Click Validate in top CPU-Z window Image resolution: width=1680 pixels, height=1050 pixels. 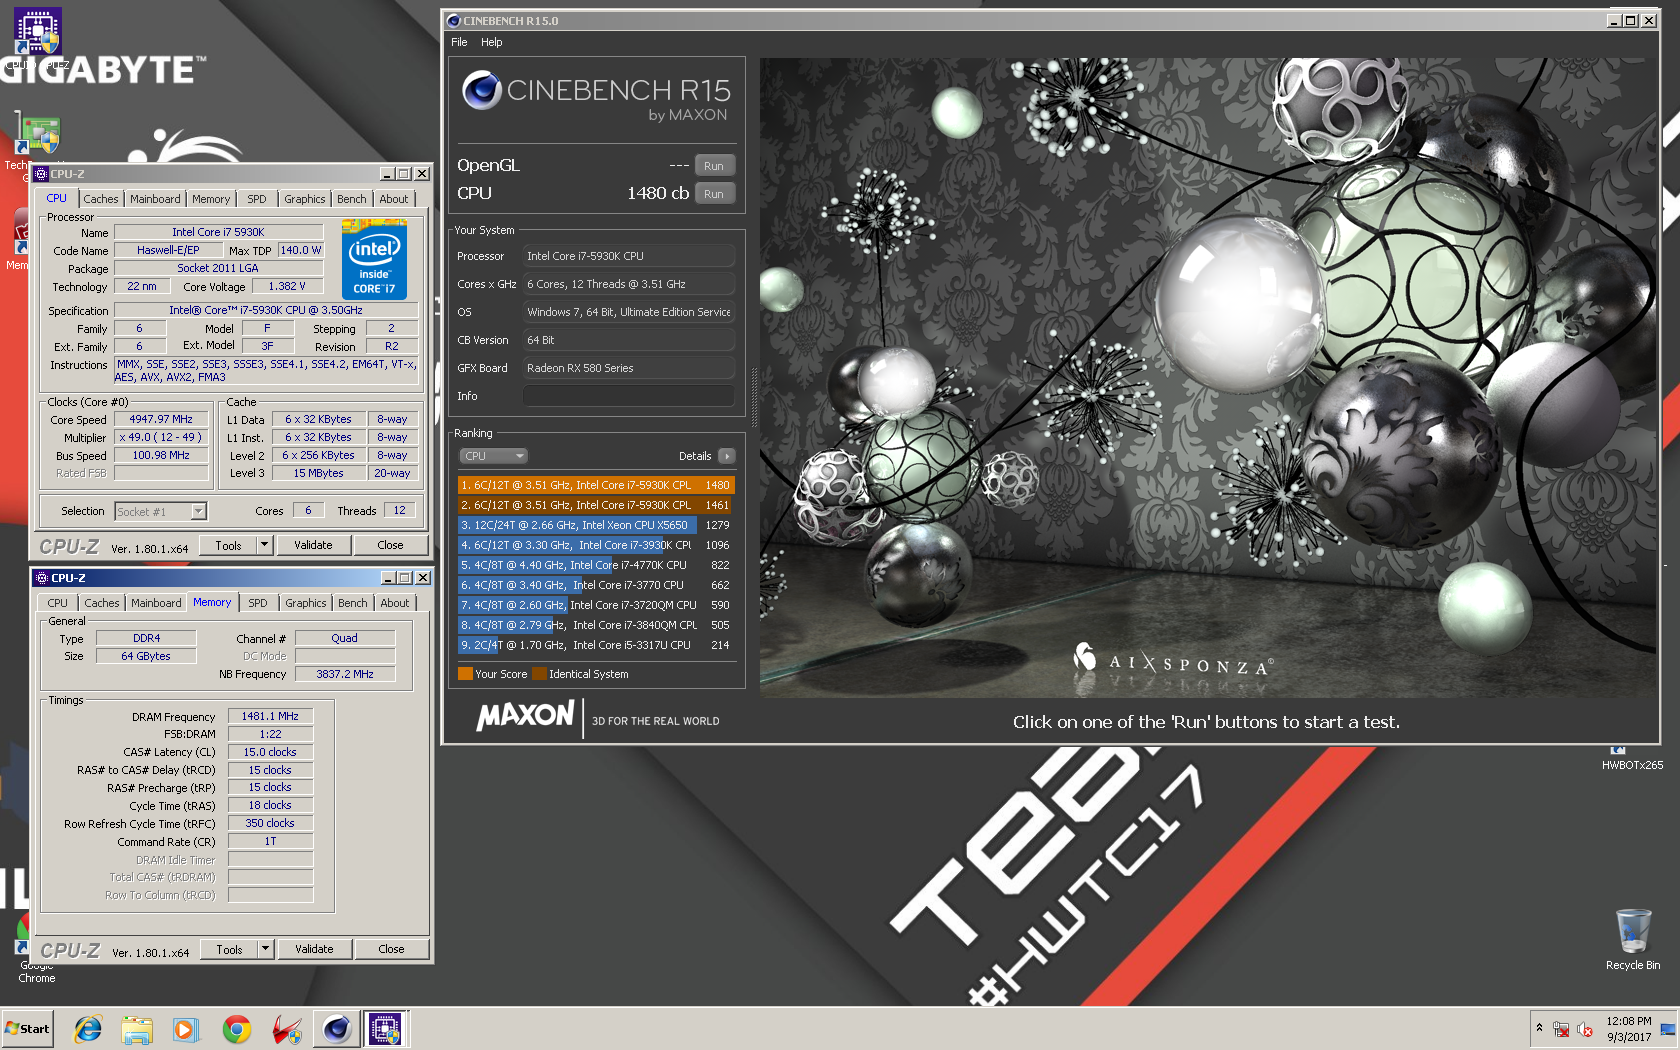click(x=313, y=545)
